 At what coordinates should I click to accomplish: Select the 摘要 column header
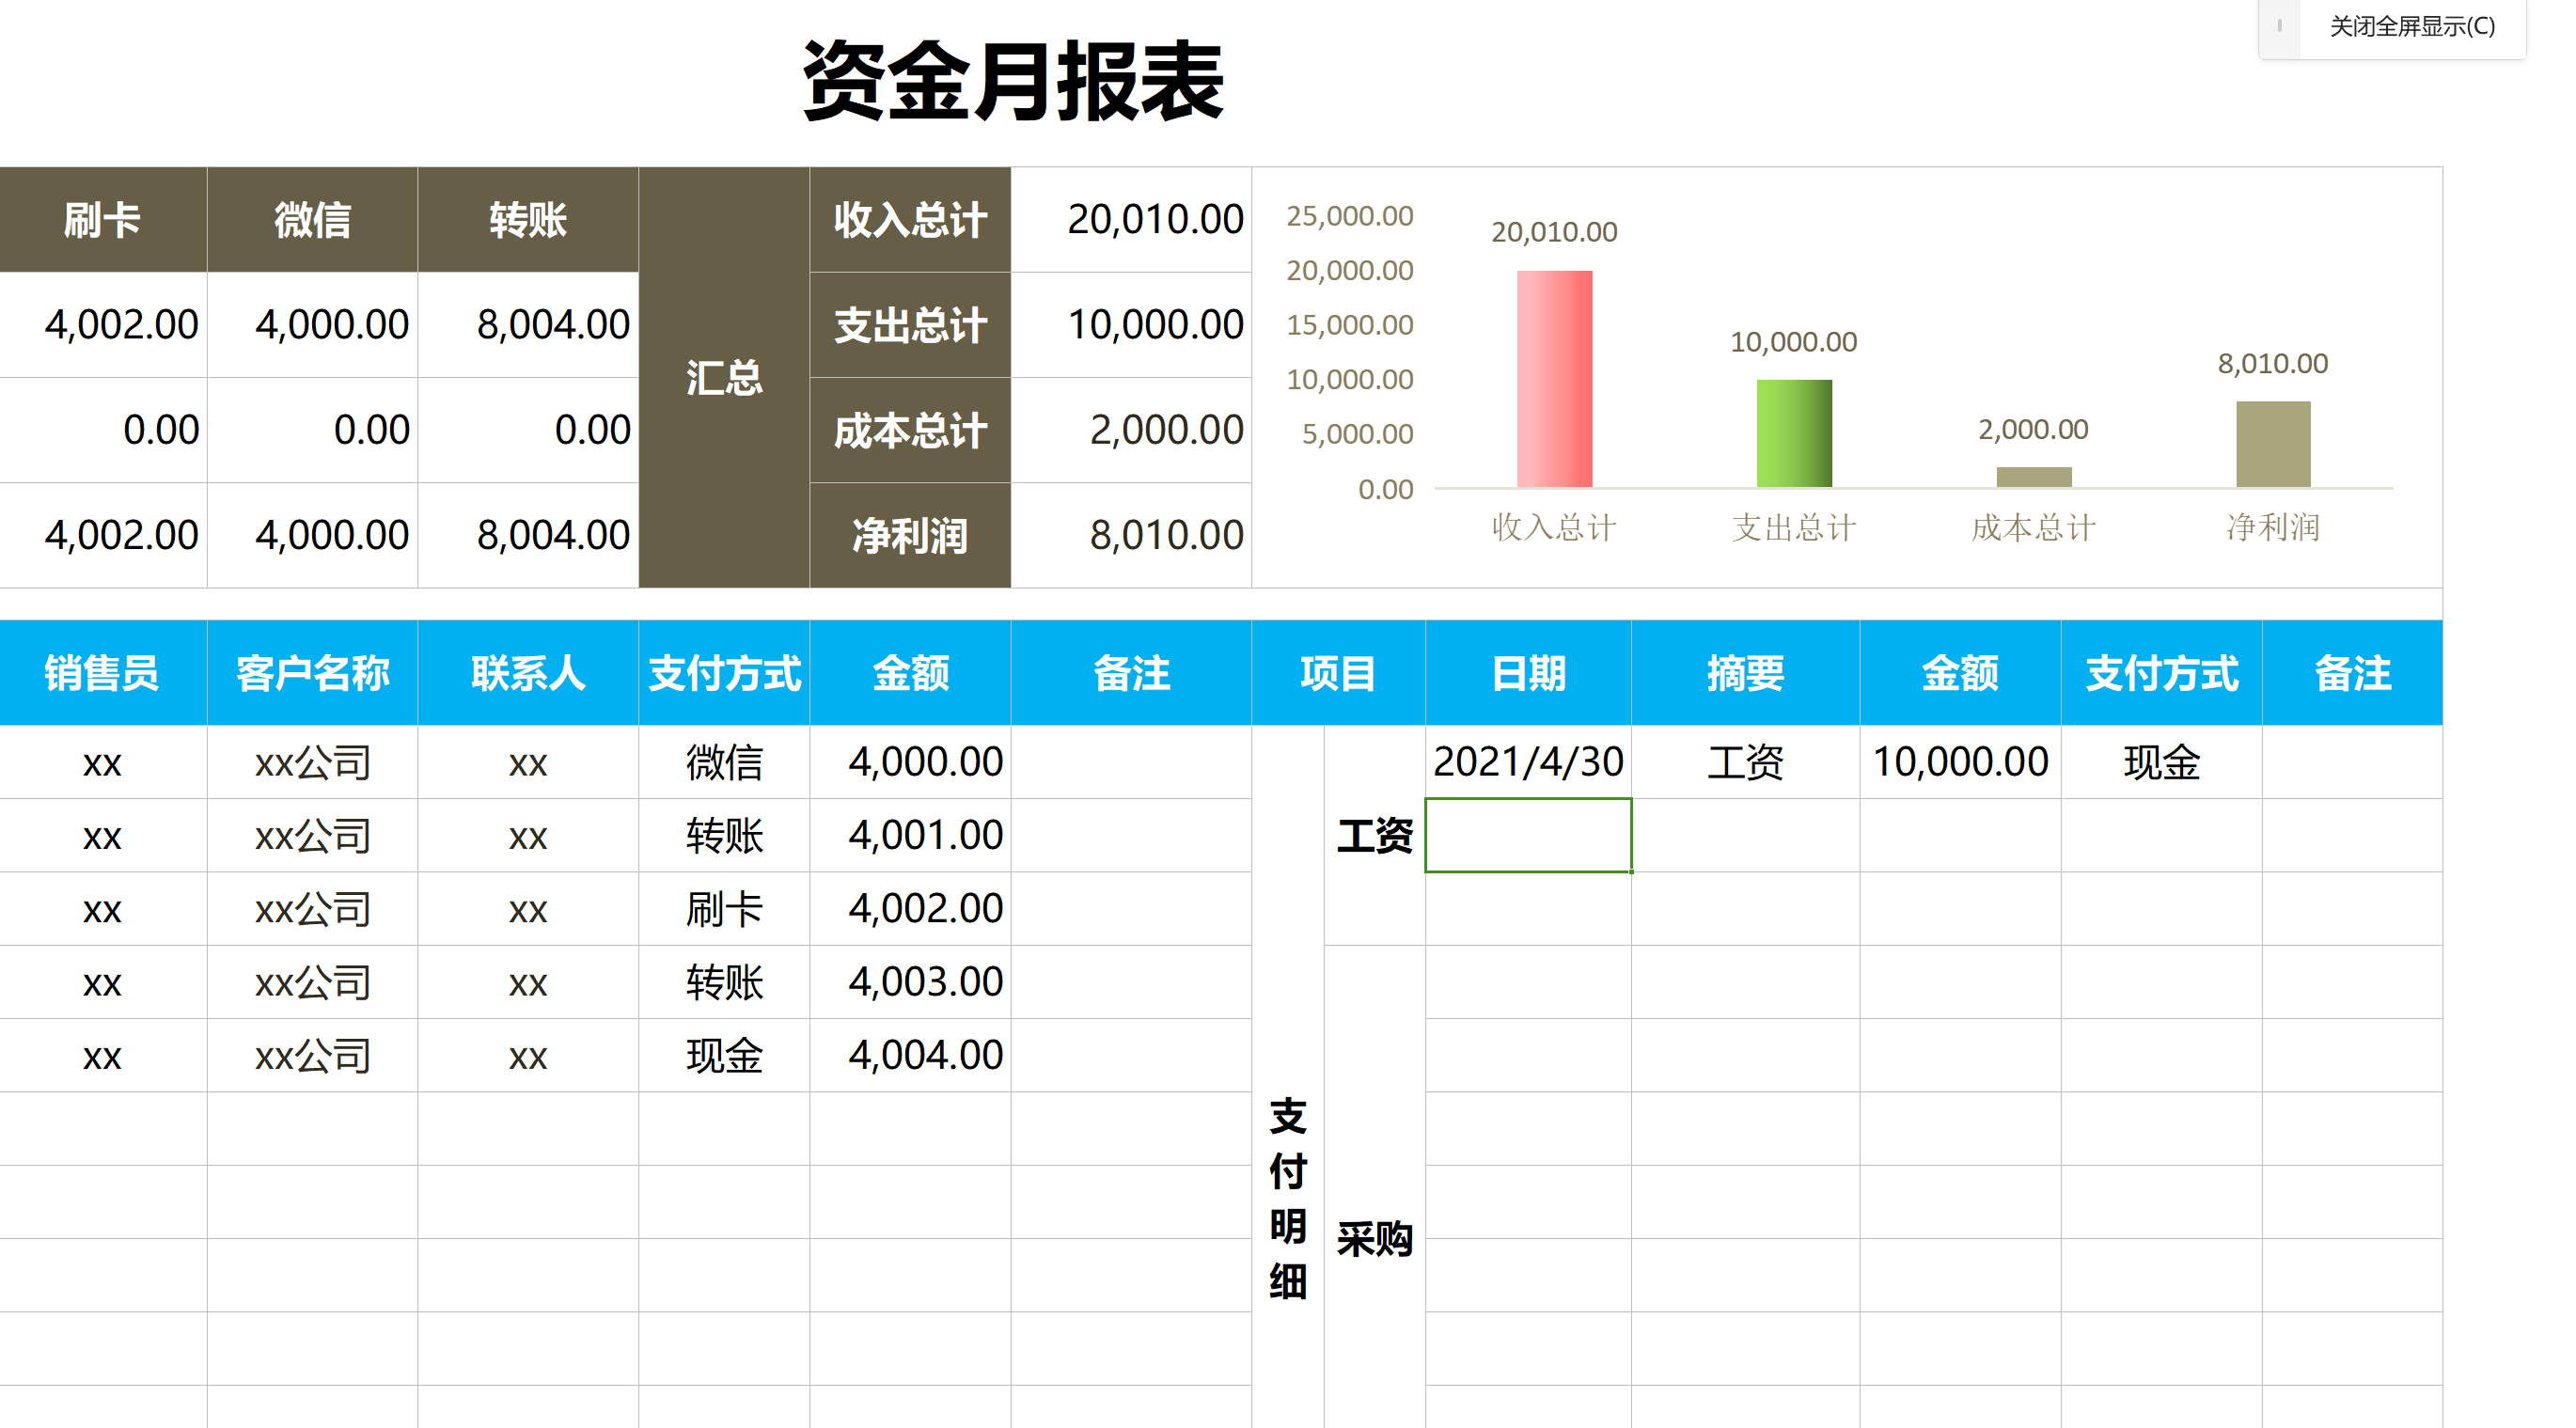tap(1745, 672)
